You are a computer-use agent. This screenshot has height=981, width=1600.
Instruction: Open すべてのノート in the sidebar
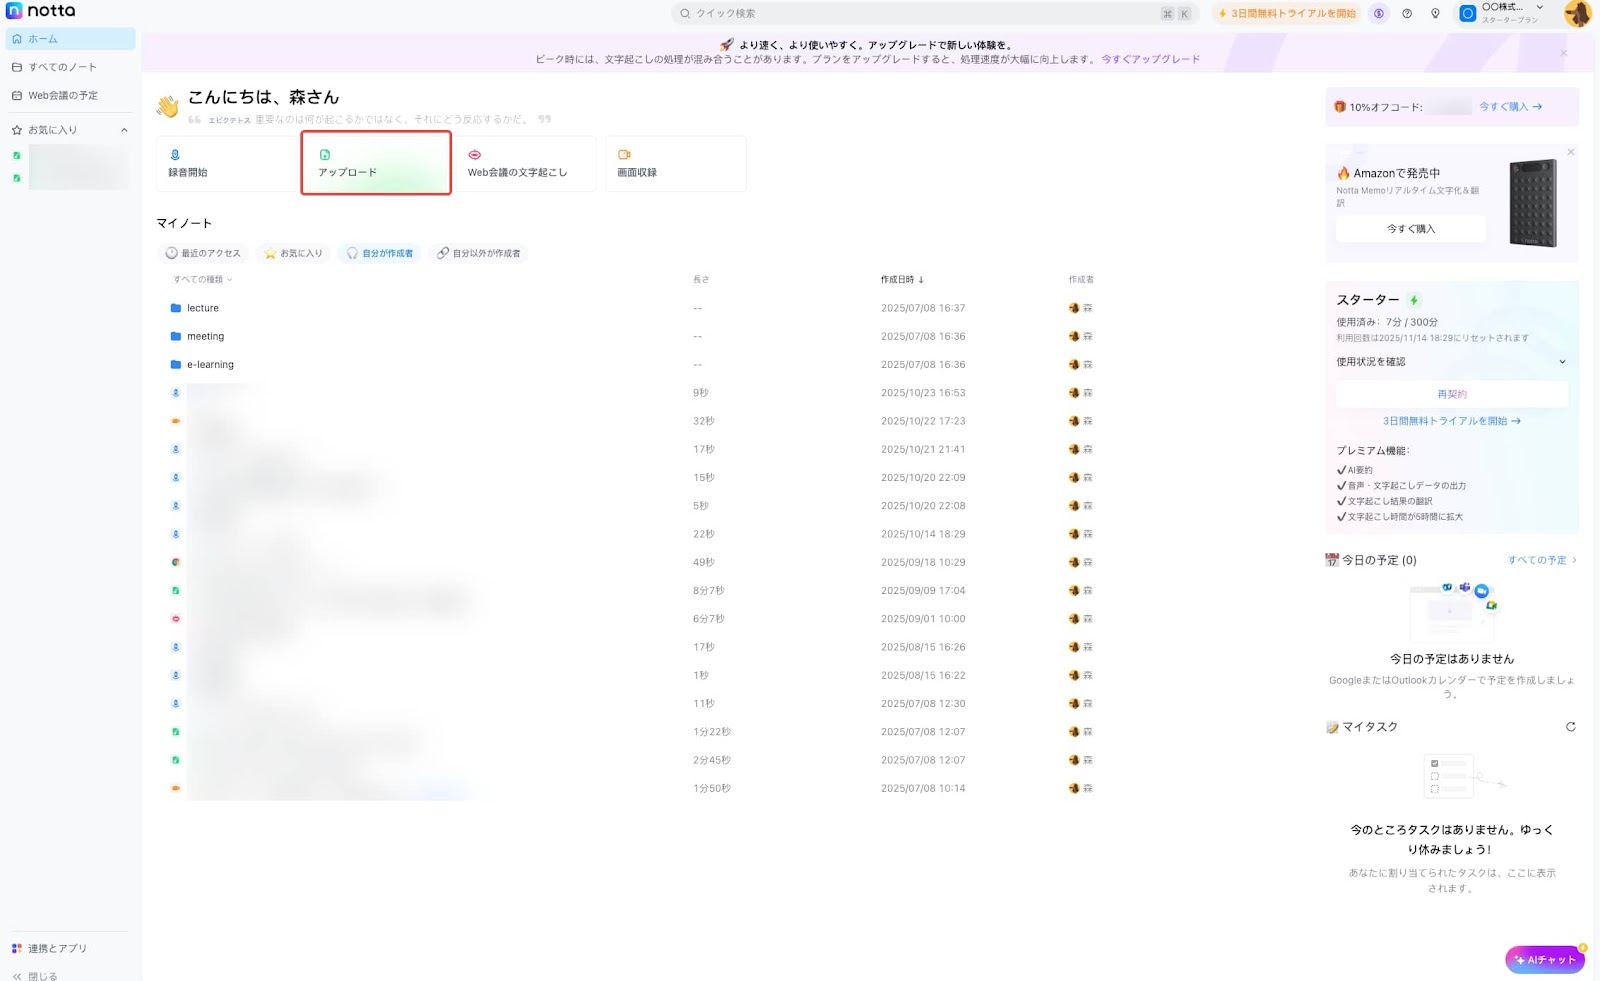(x=62, y=67)
